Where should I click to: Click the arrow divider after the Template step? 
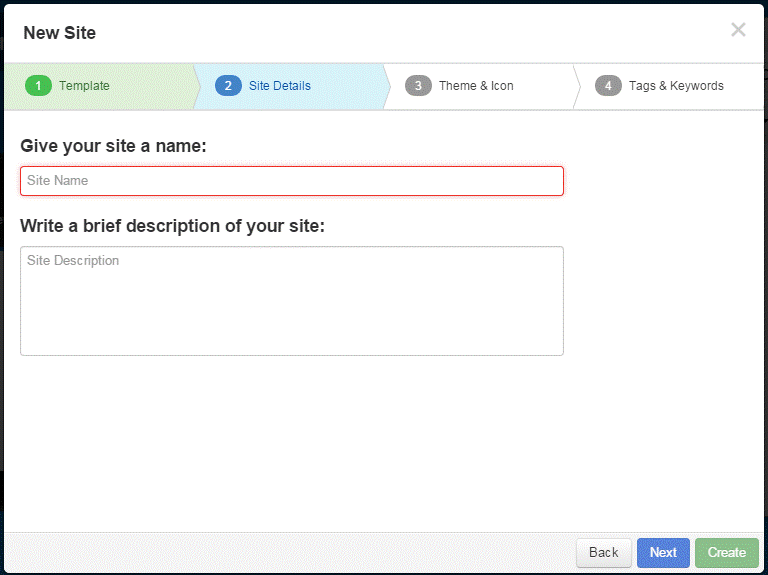coord(196,86)
